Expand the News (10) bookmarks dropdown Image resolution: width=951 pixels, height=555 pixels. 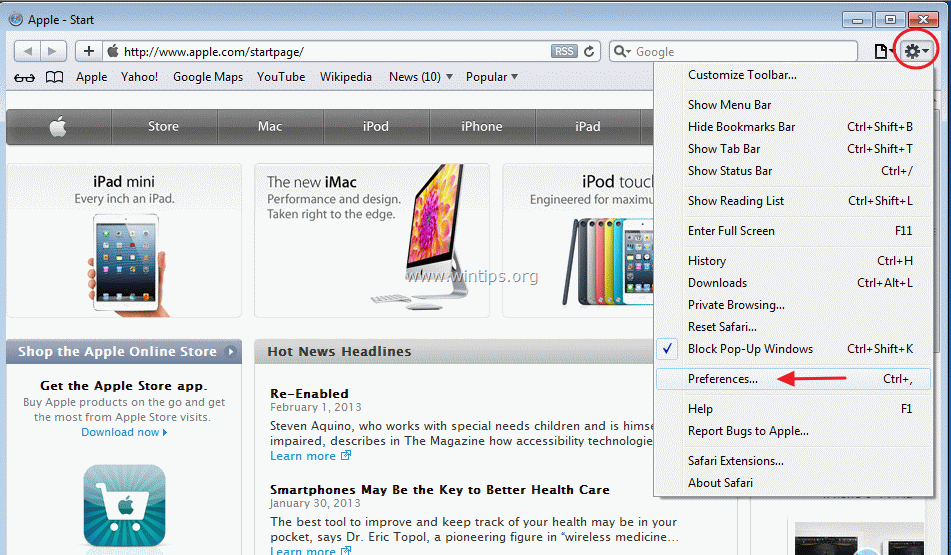coord(420,77)
